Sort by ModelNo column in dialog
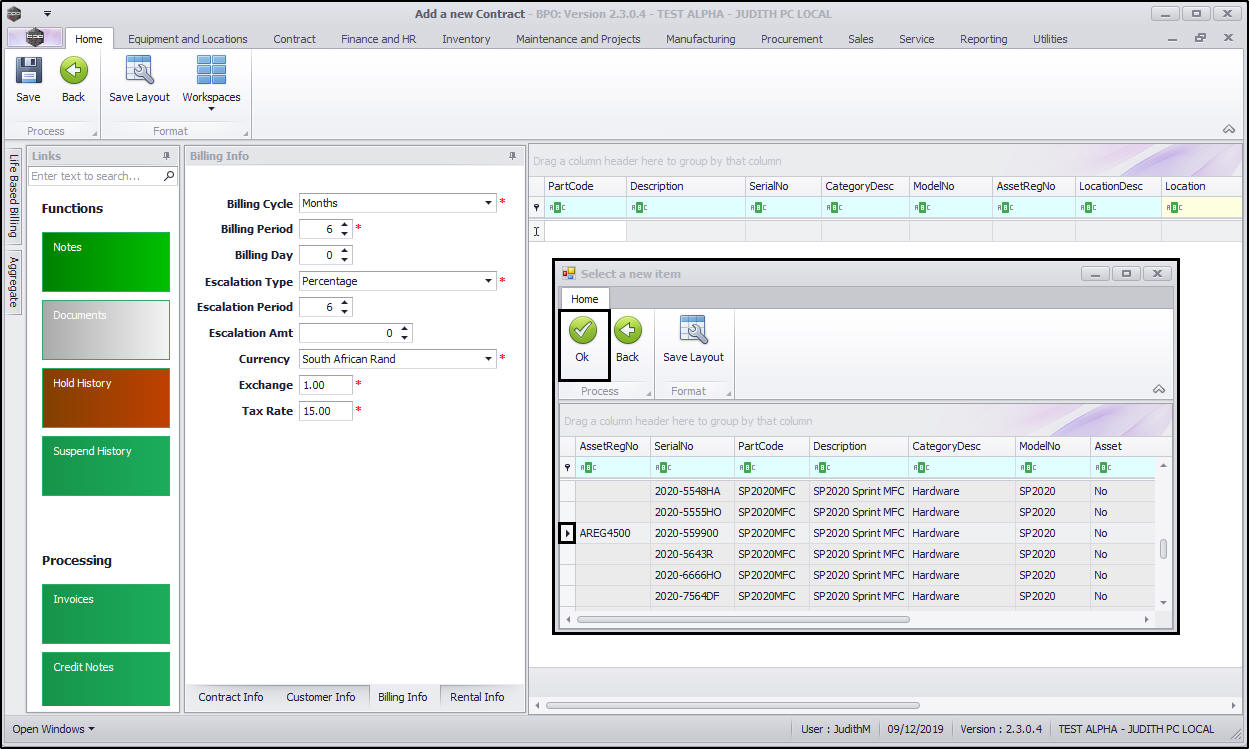Viewport: 1249px width, 749px height. pyautogui.click(x=1053, y=446)
